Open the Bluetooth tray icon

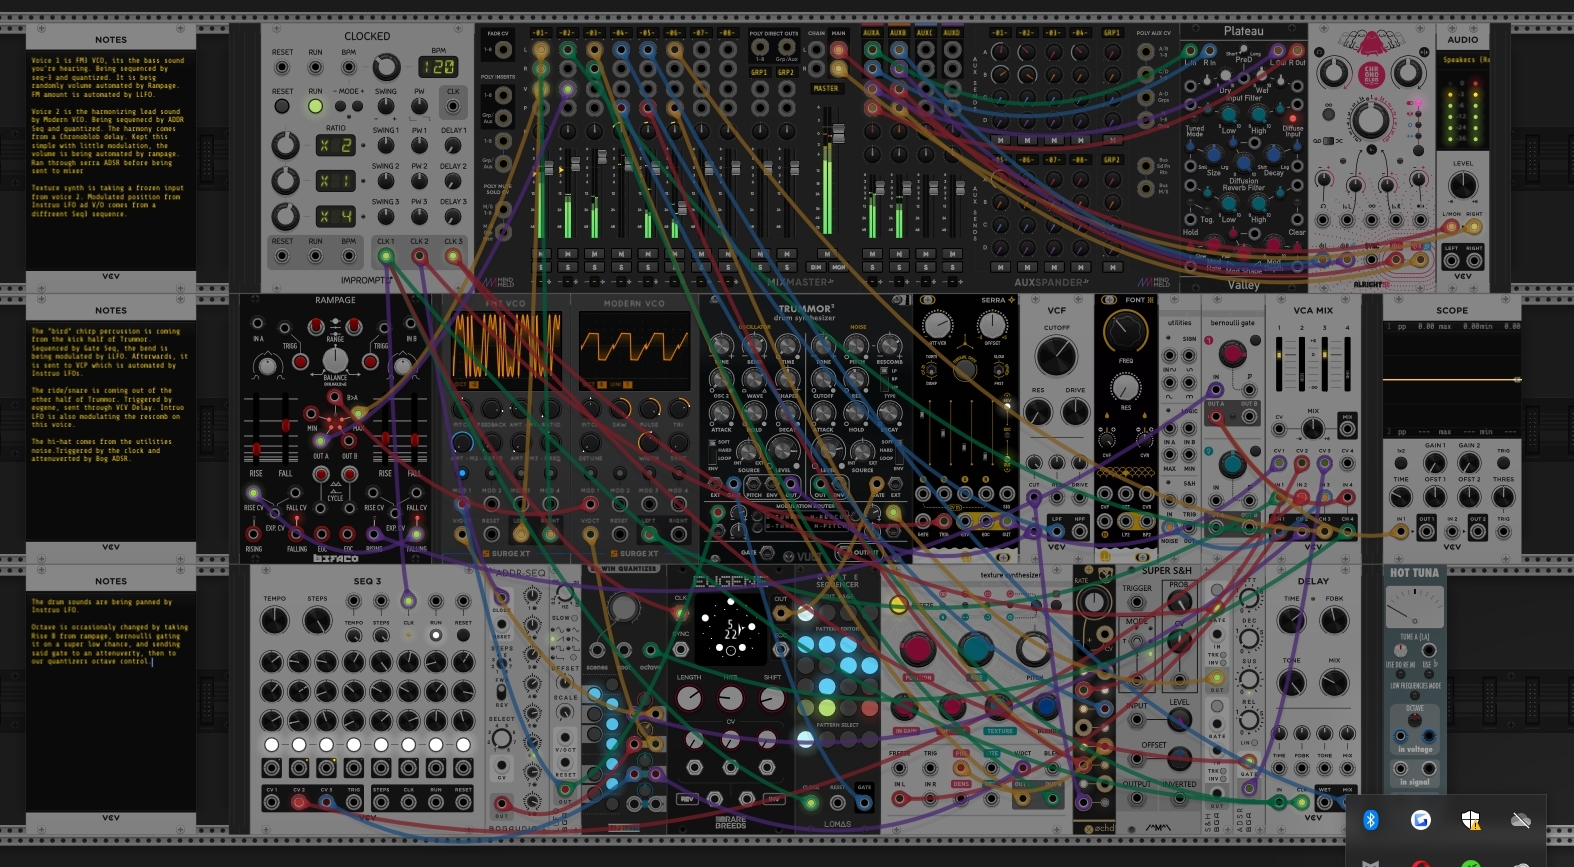[1371, 820]
